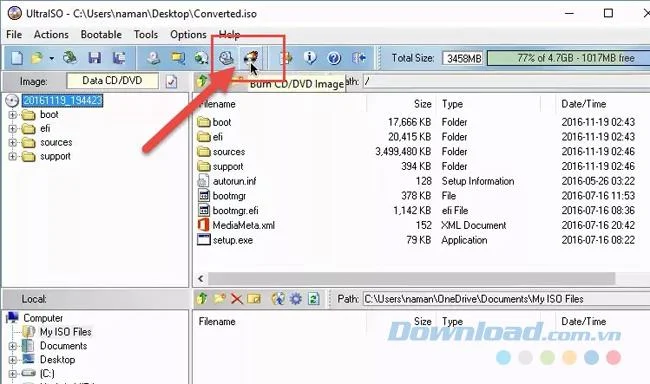This screenshot has width=650, height=384.
Task: Open the Bootable menu
Action: [101, 34]
